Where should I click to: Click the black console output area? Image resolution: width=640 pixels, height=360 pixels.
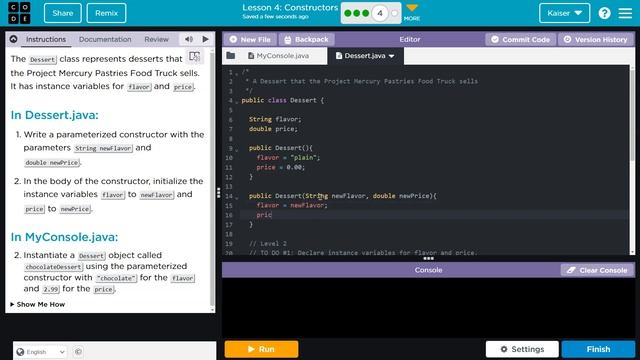[428, 307]
